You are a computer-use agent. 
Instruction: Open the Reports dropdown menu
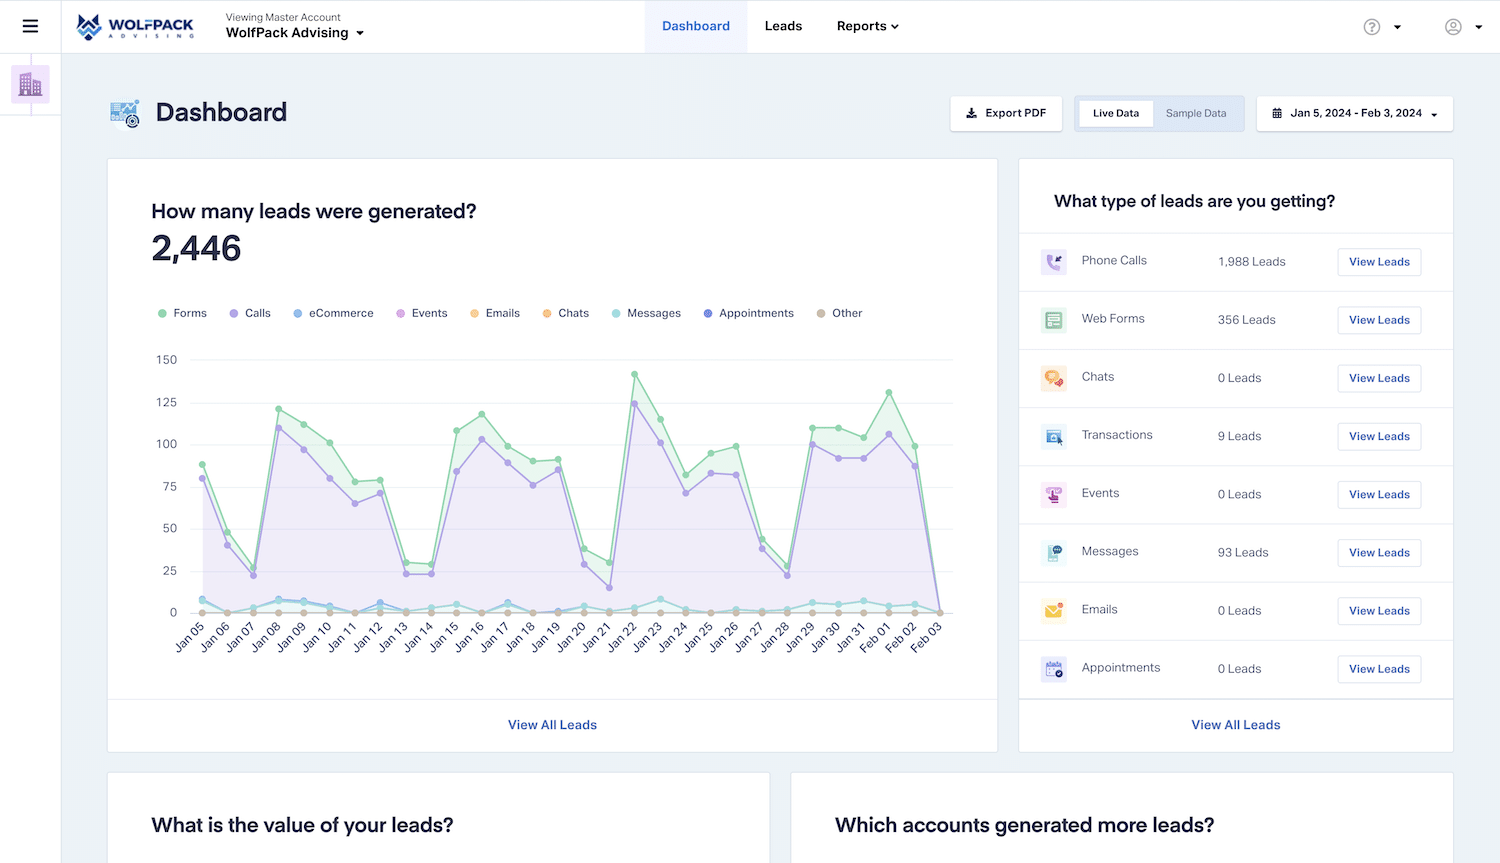(868, 27)
